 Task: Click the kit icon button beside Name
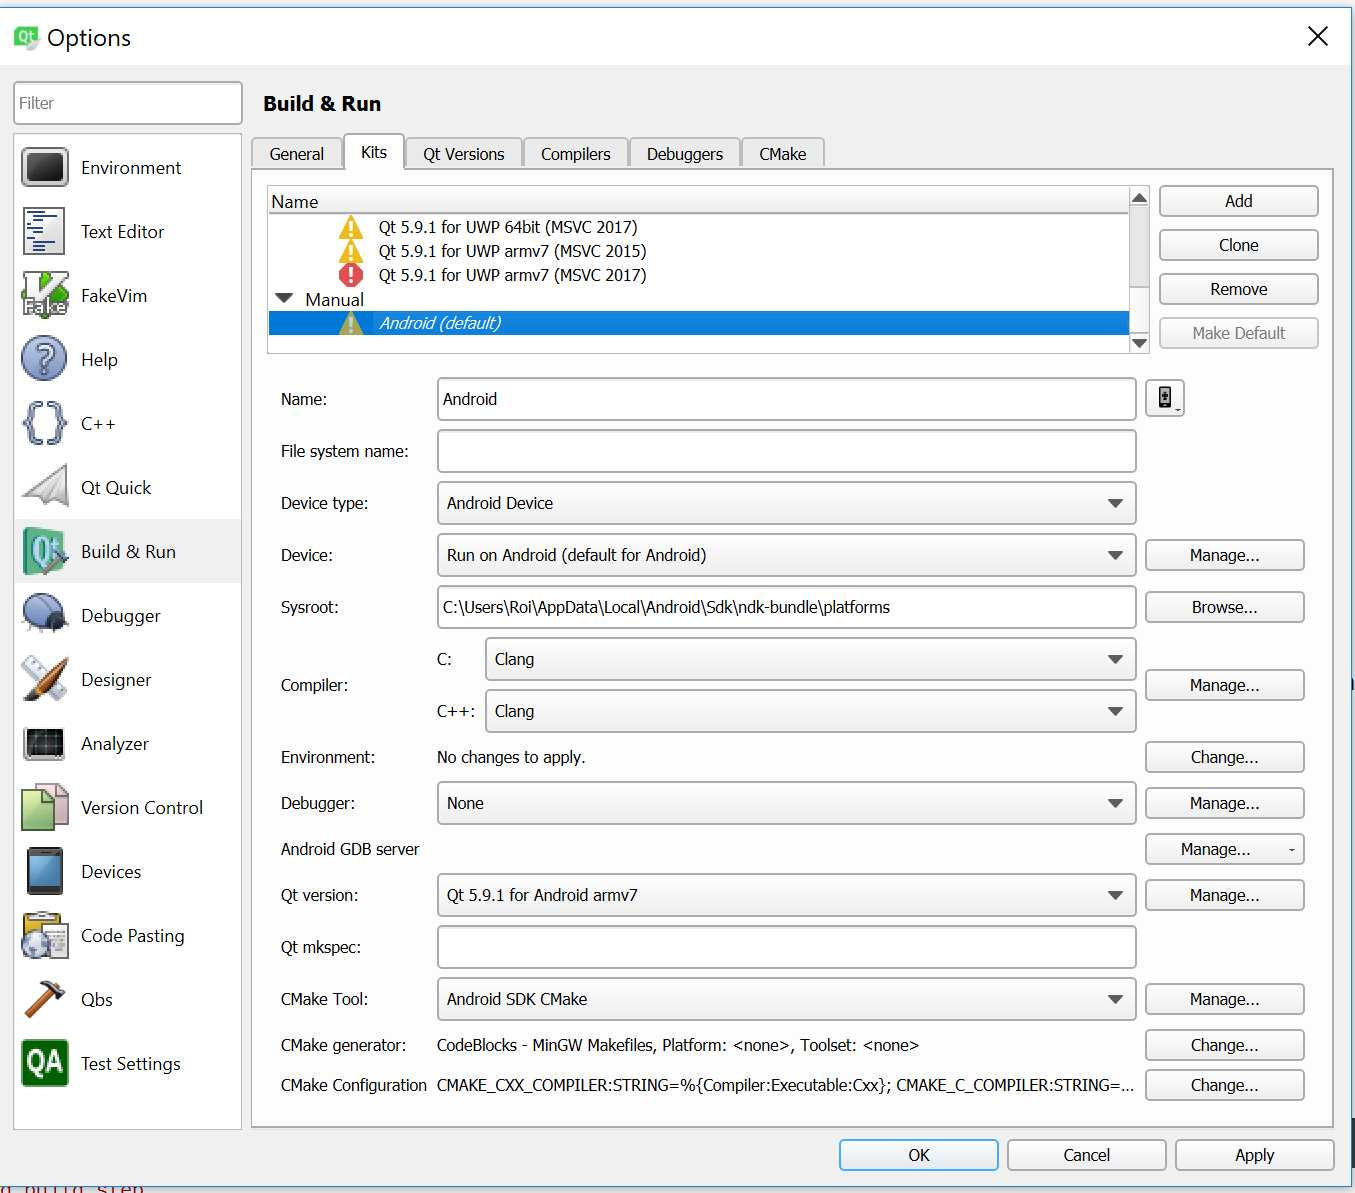click(1165, 398)
